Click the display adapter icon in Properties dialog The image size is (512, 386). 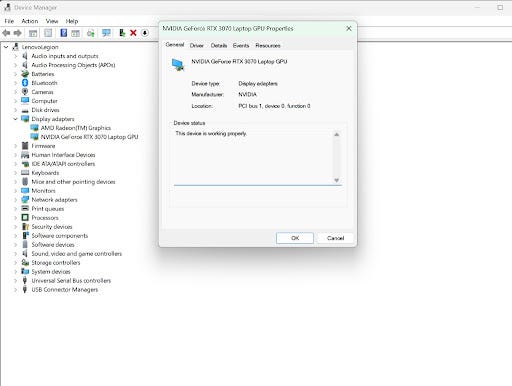click(178, 64)
